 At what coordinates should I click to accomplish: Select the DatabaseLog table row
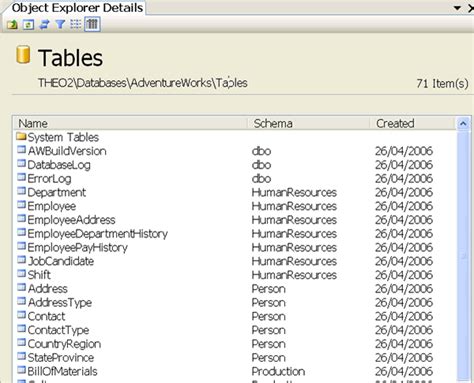[235, 165]
